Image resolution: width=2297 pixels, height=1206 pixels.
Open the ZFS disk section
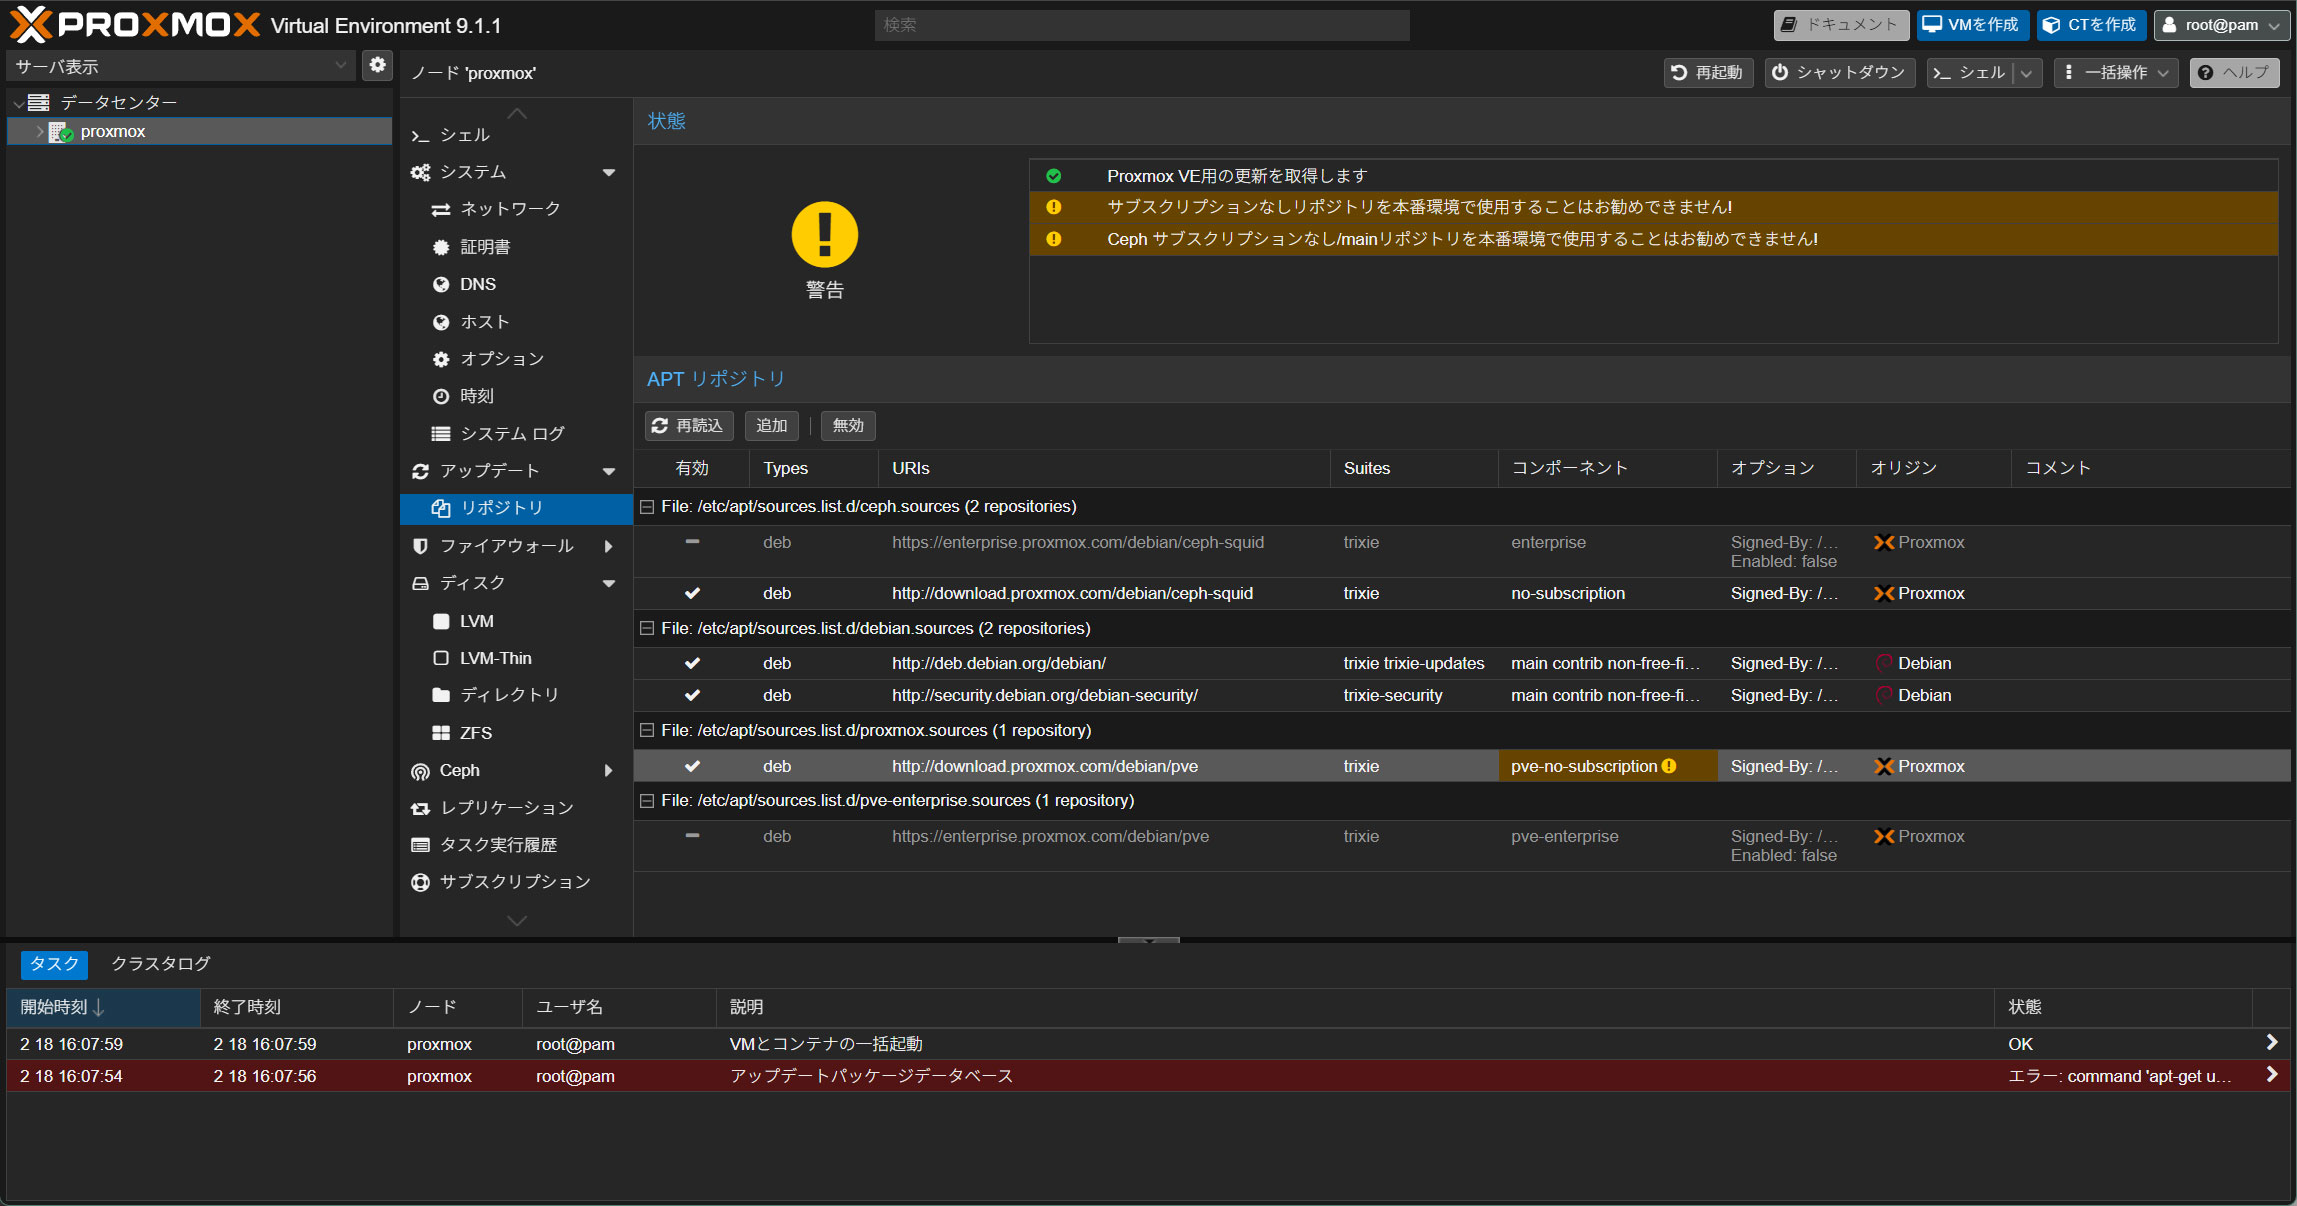pyautogui.click(x=475, y=733)
